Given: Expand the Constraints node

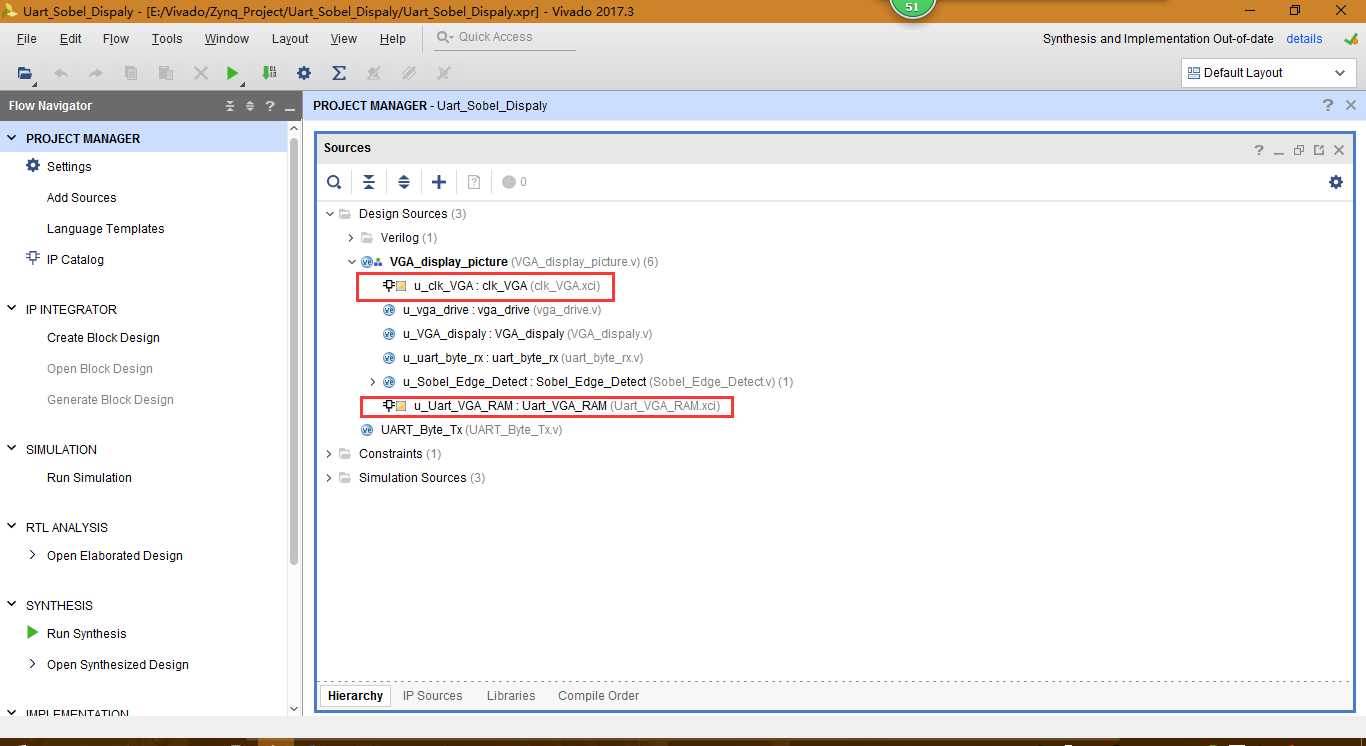Looking at the screenshot, I should (329, 454).
